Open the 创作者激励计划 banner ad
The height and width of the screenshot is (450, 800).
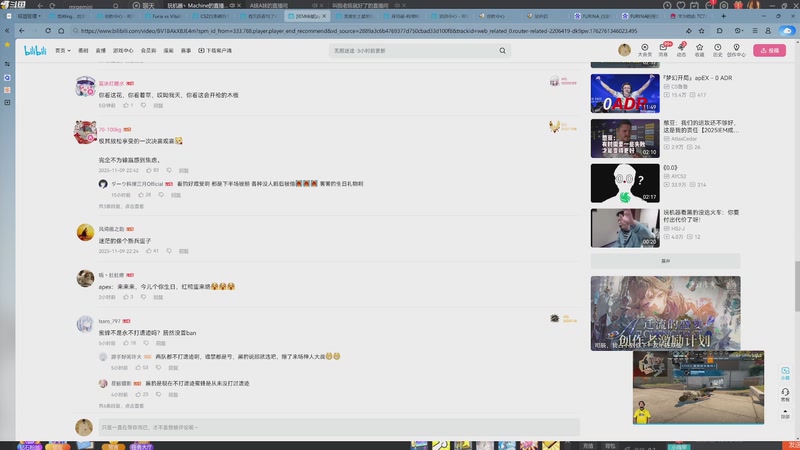[x=665, y=313]
